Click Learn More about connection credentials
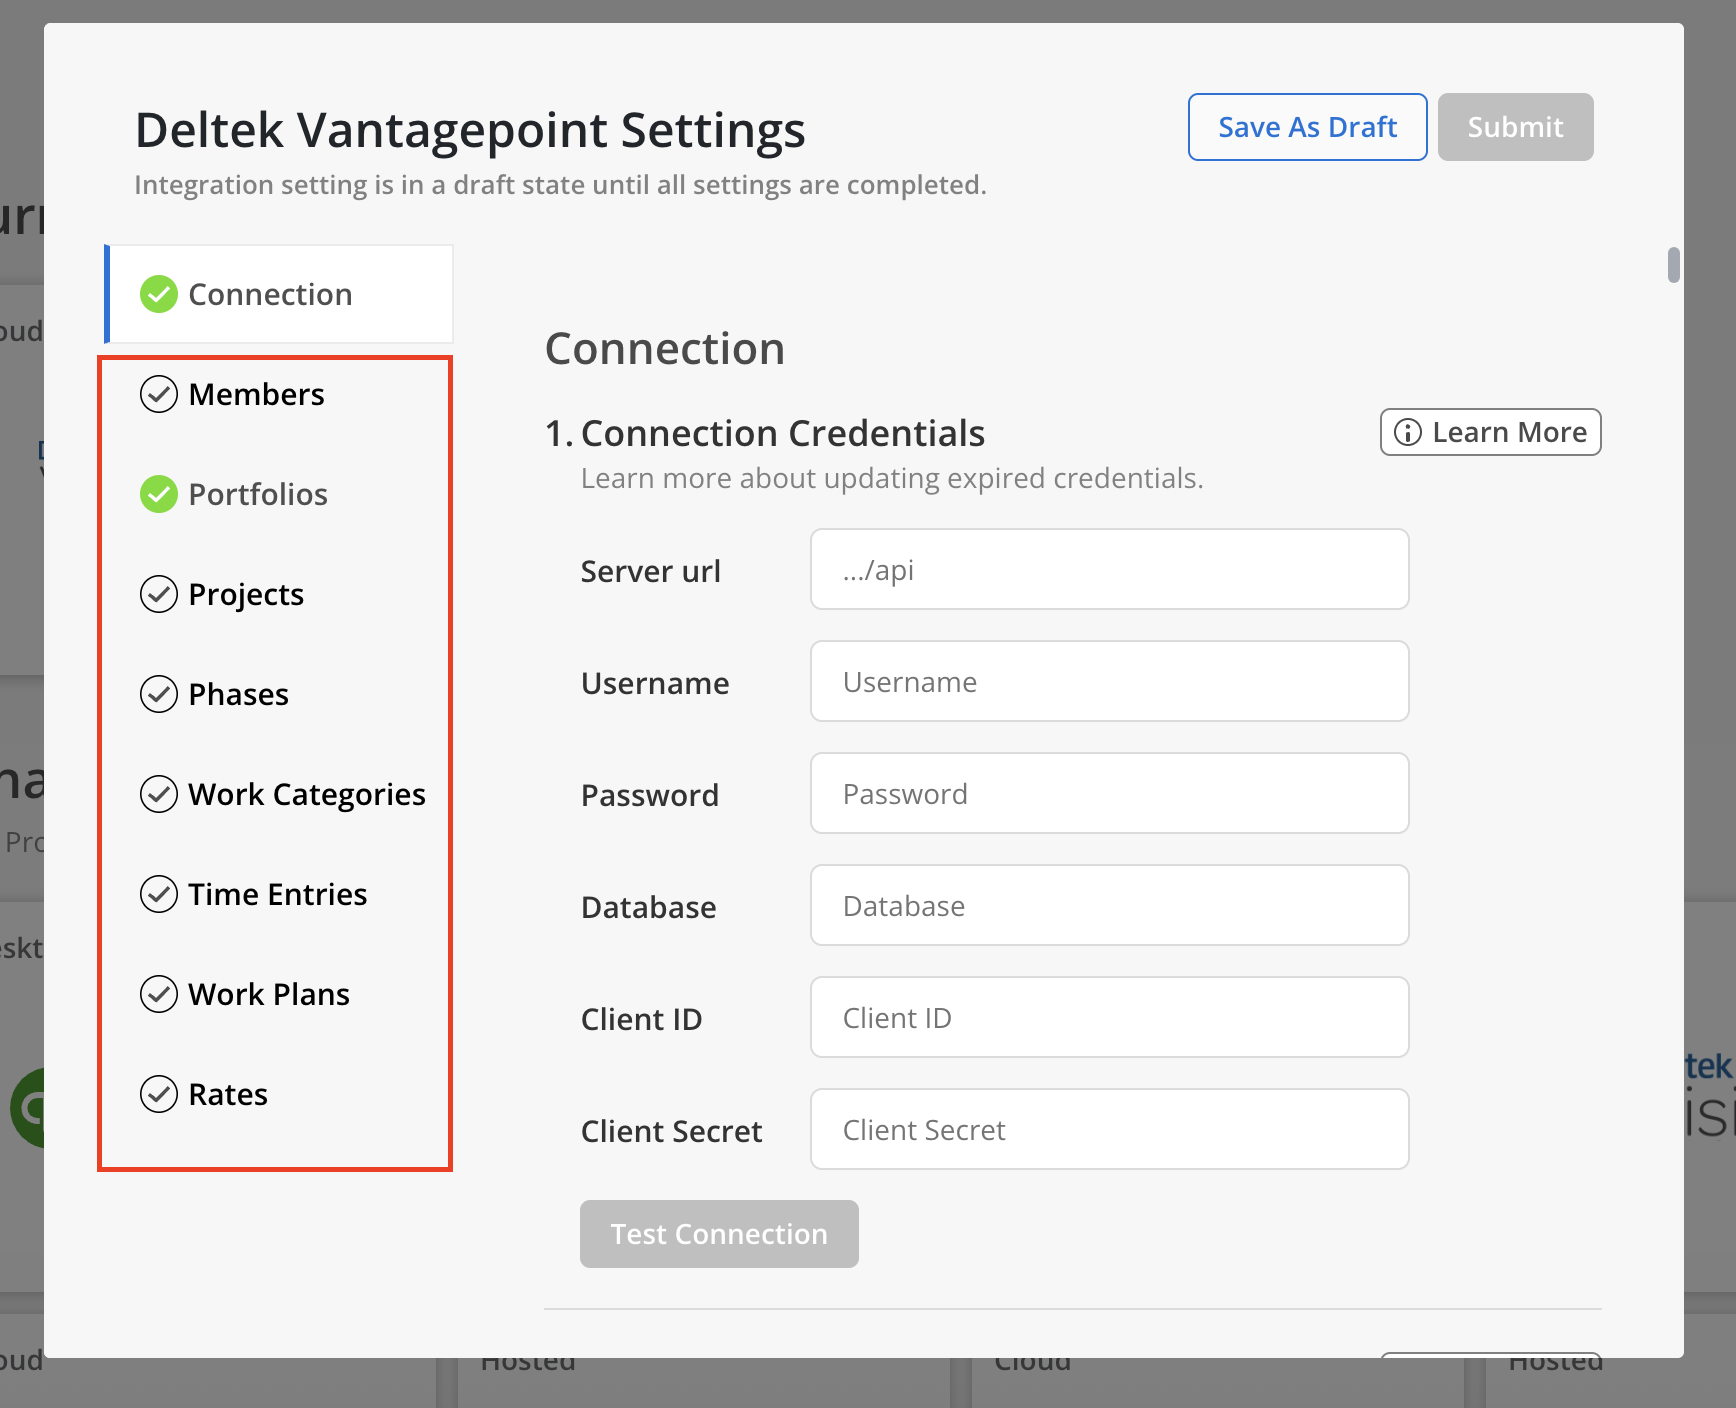1736x1408 pixels. [1490, 432]
